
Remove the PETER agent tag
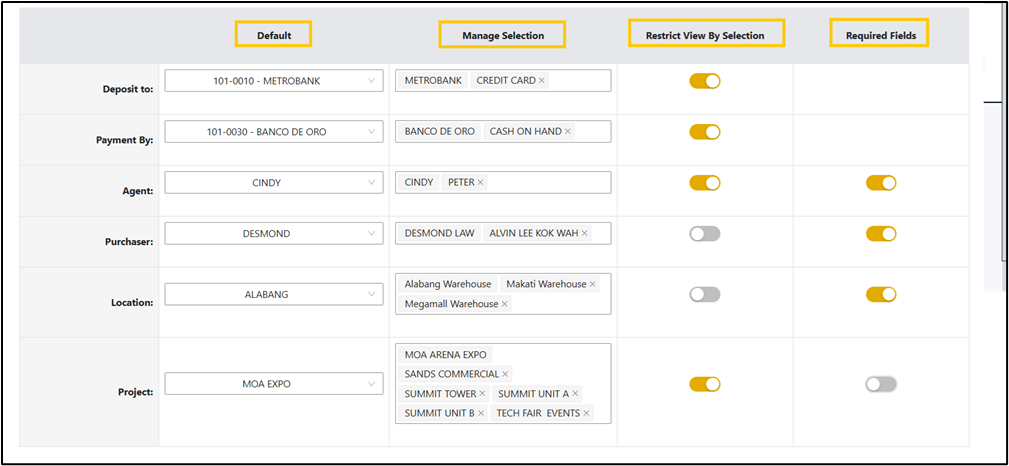[481, 182]
